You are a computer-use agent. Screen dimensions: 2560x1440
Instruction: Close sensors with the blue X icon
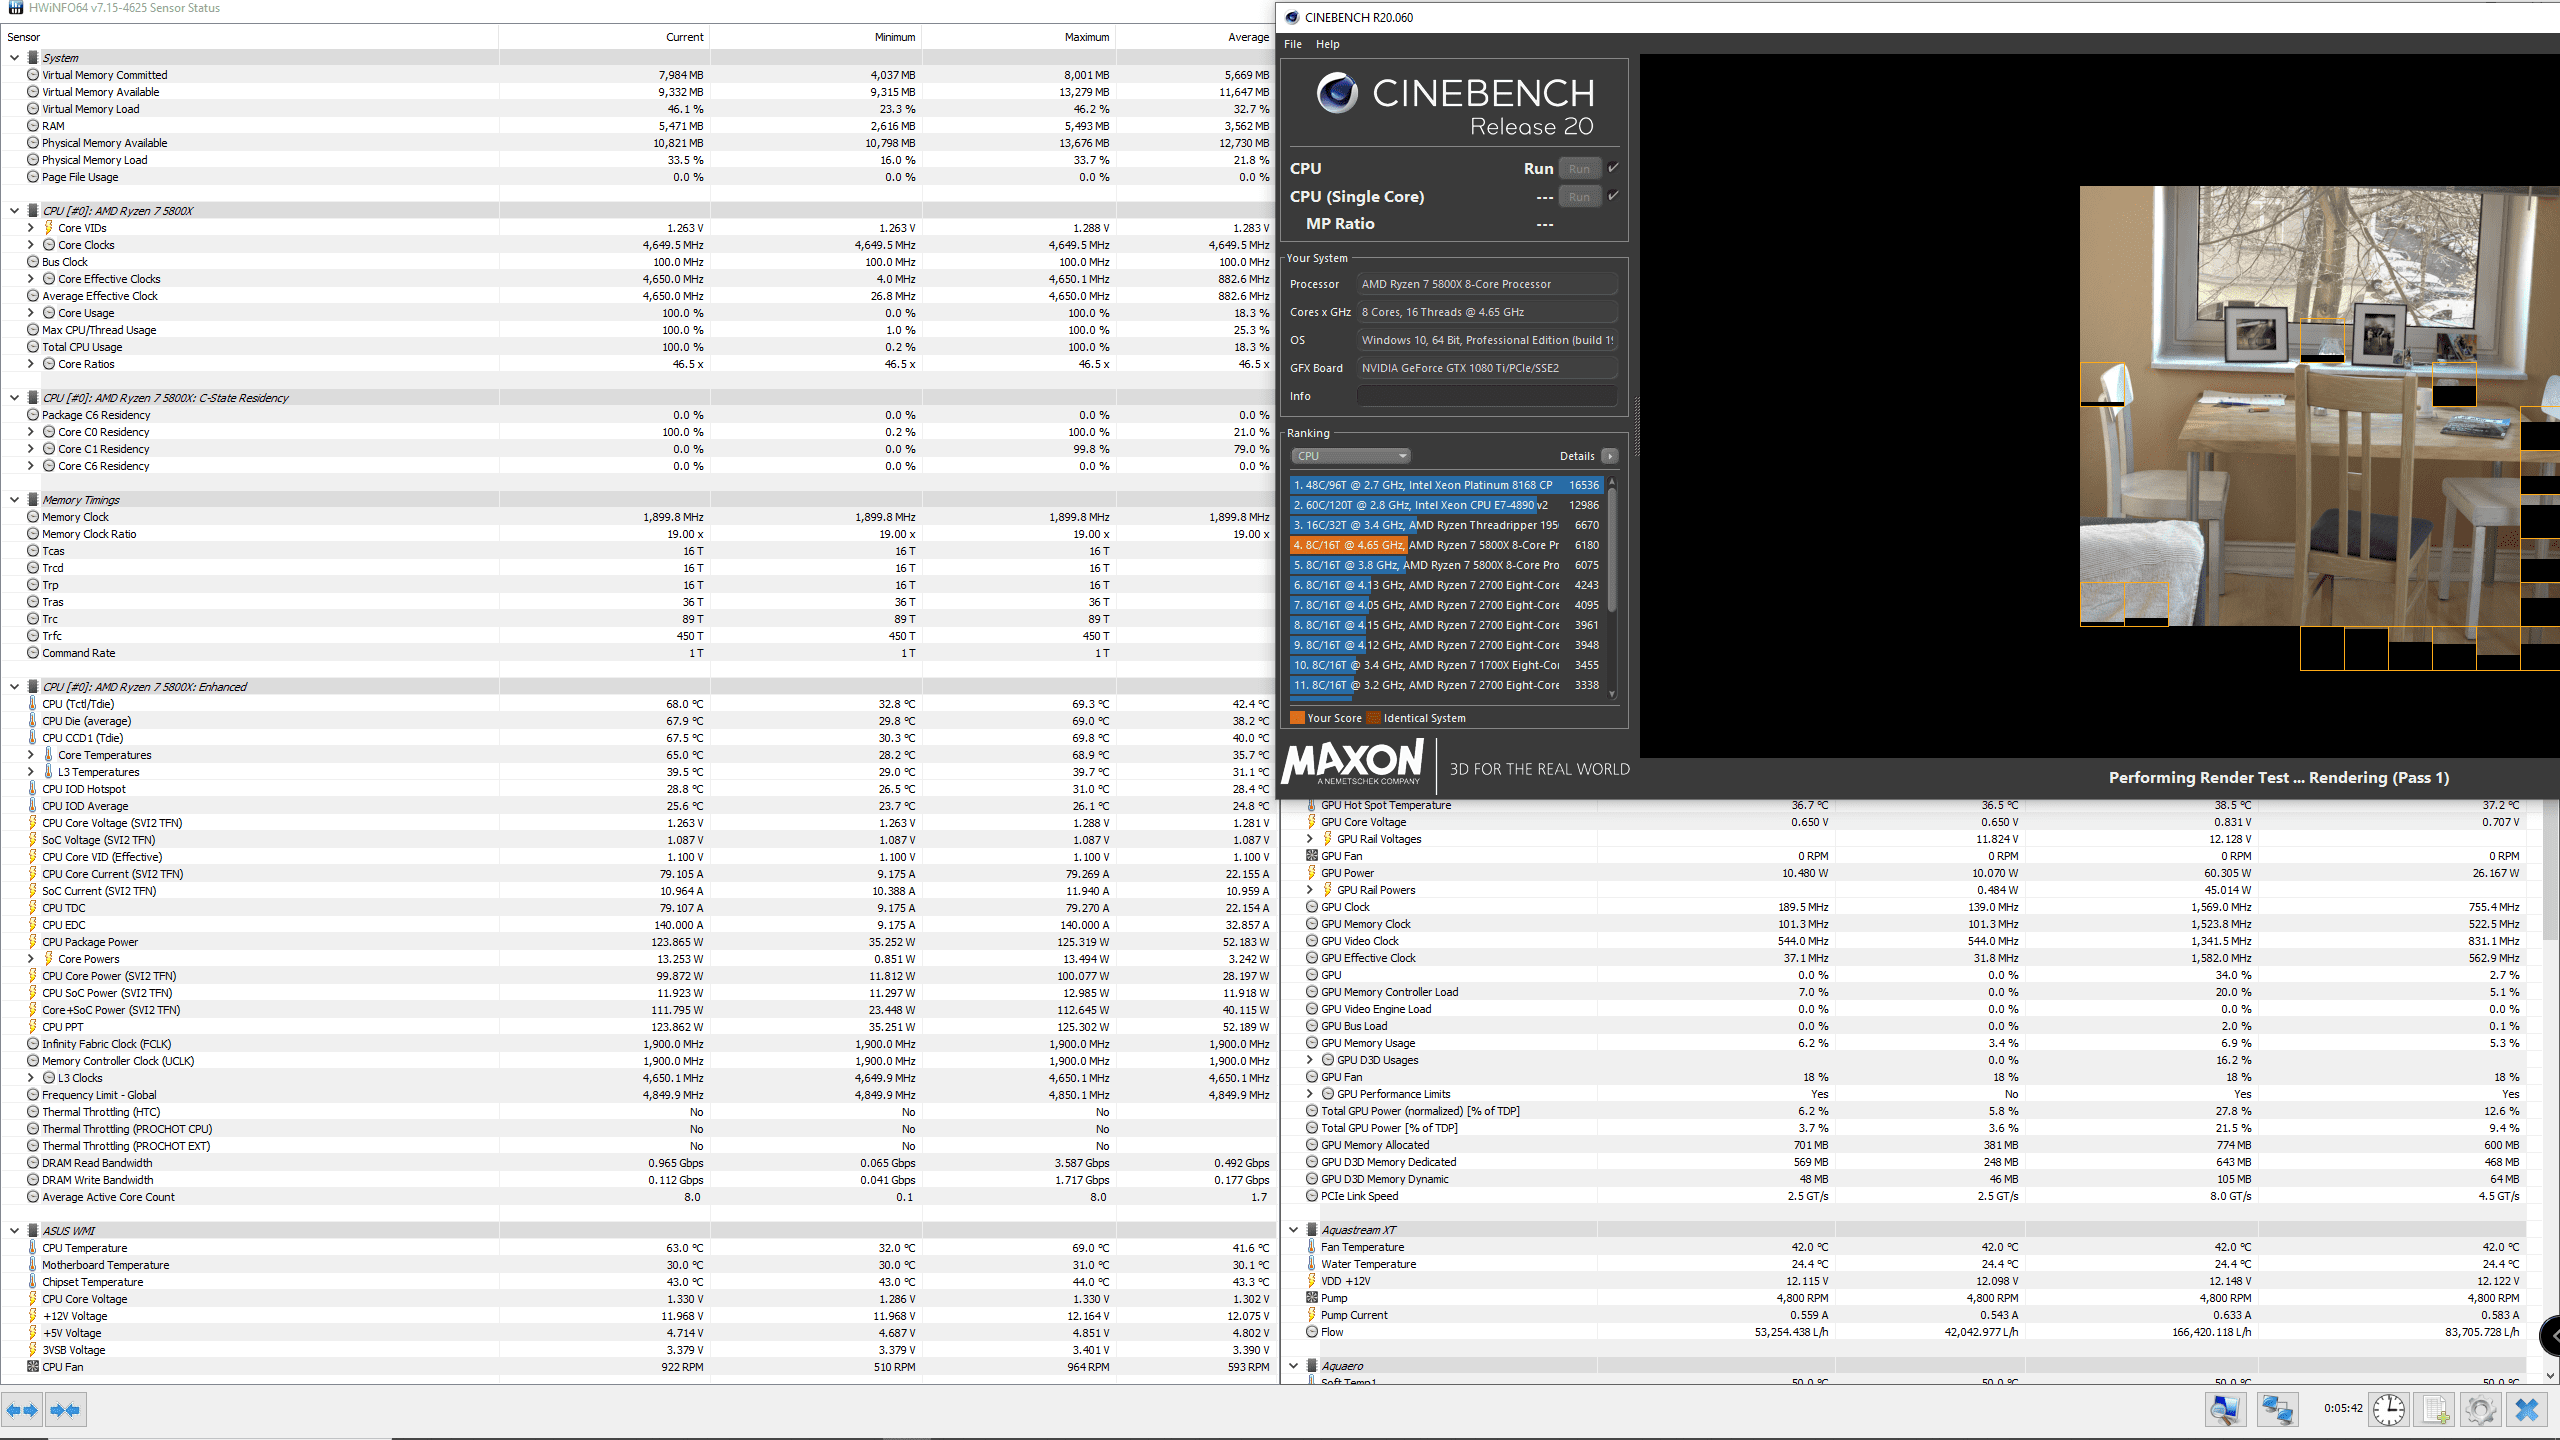pos(2527,1410)
